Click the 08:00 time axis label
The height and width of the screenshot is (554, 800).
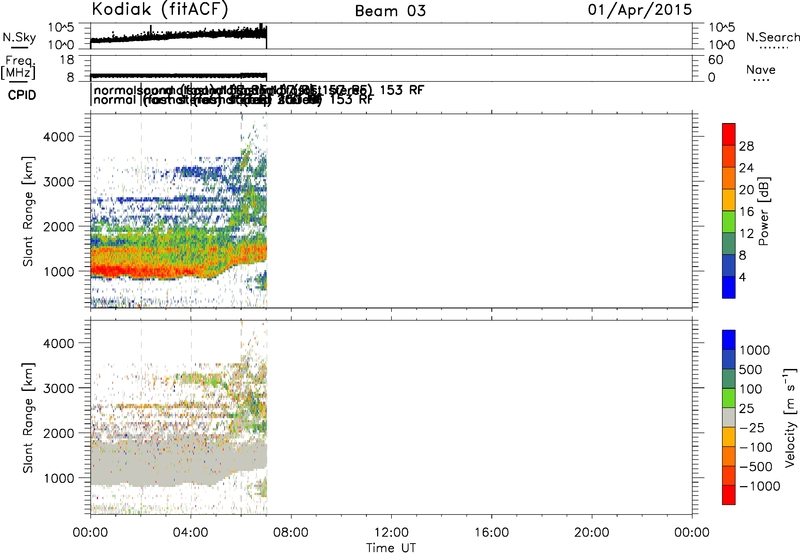pyautogui.click(x=291, y=533)
